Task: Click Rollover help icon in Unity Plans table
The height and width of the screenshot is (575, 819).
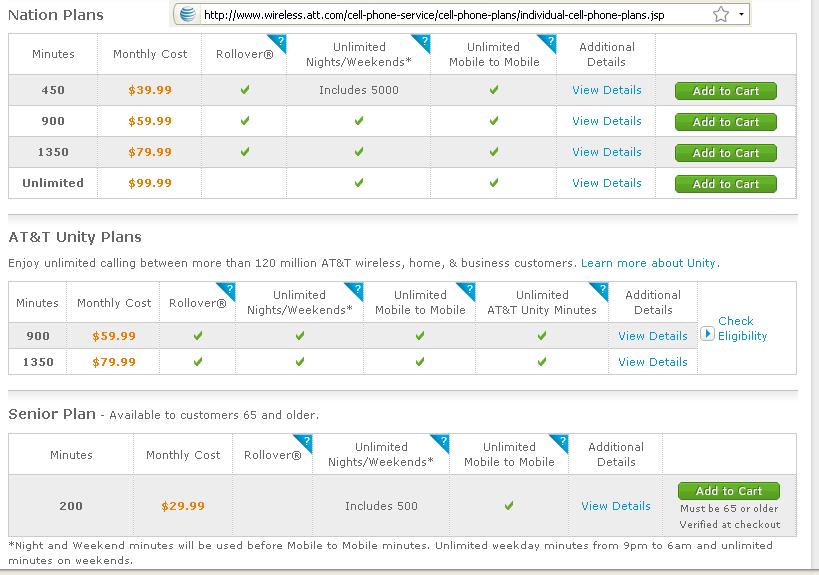Action: pos(229,290)
